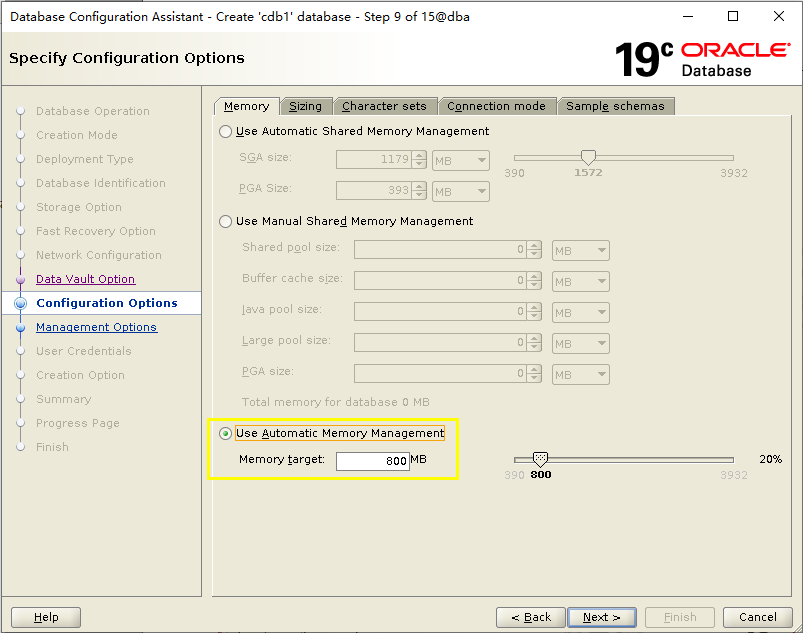
Task: Open the Buffer cache size unit dropdown
Action: pos(581,281)
